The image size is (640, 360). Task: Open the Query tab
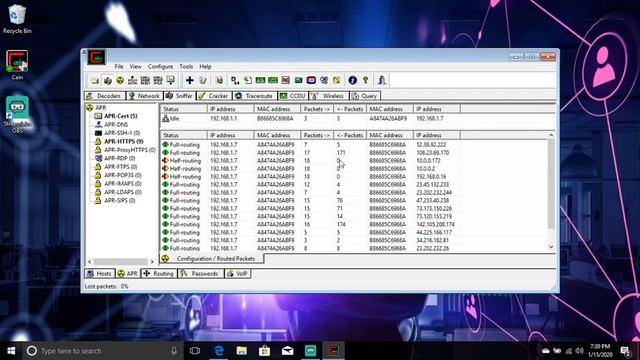point(365,96)
